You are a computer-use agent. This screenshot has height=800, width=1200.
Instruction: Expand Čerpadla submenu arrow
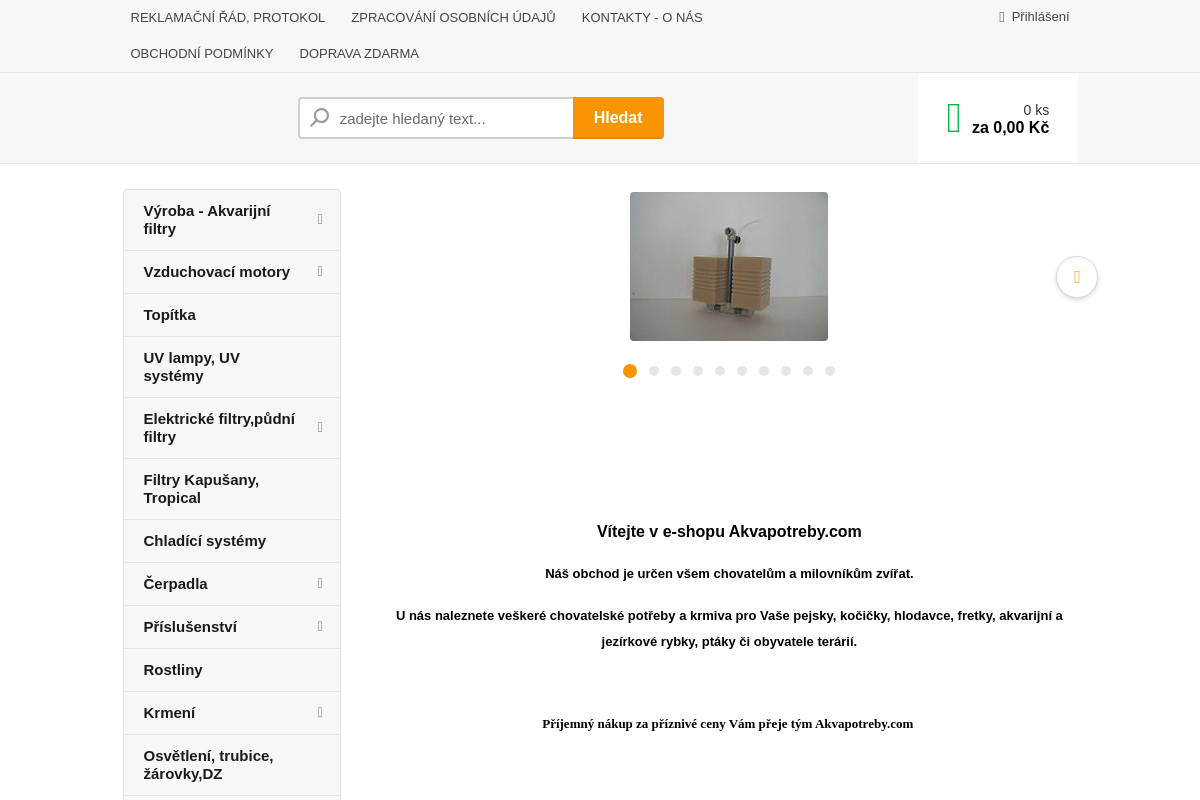pyautogui.click(x=320, y=583)
